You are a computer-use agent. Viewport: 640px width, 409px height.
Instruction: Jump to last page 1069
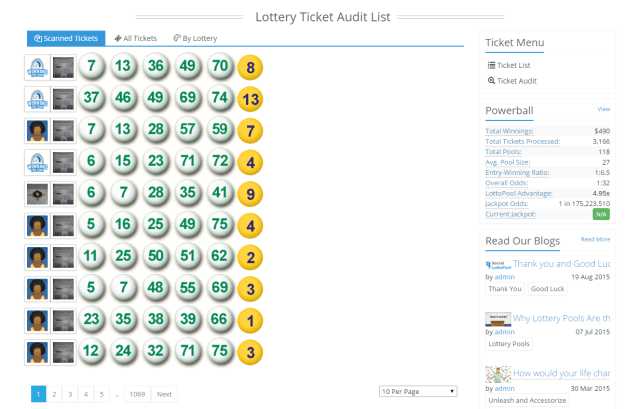coord(138,394)
